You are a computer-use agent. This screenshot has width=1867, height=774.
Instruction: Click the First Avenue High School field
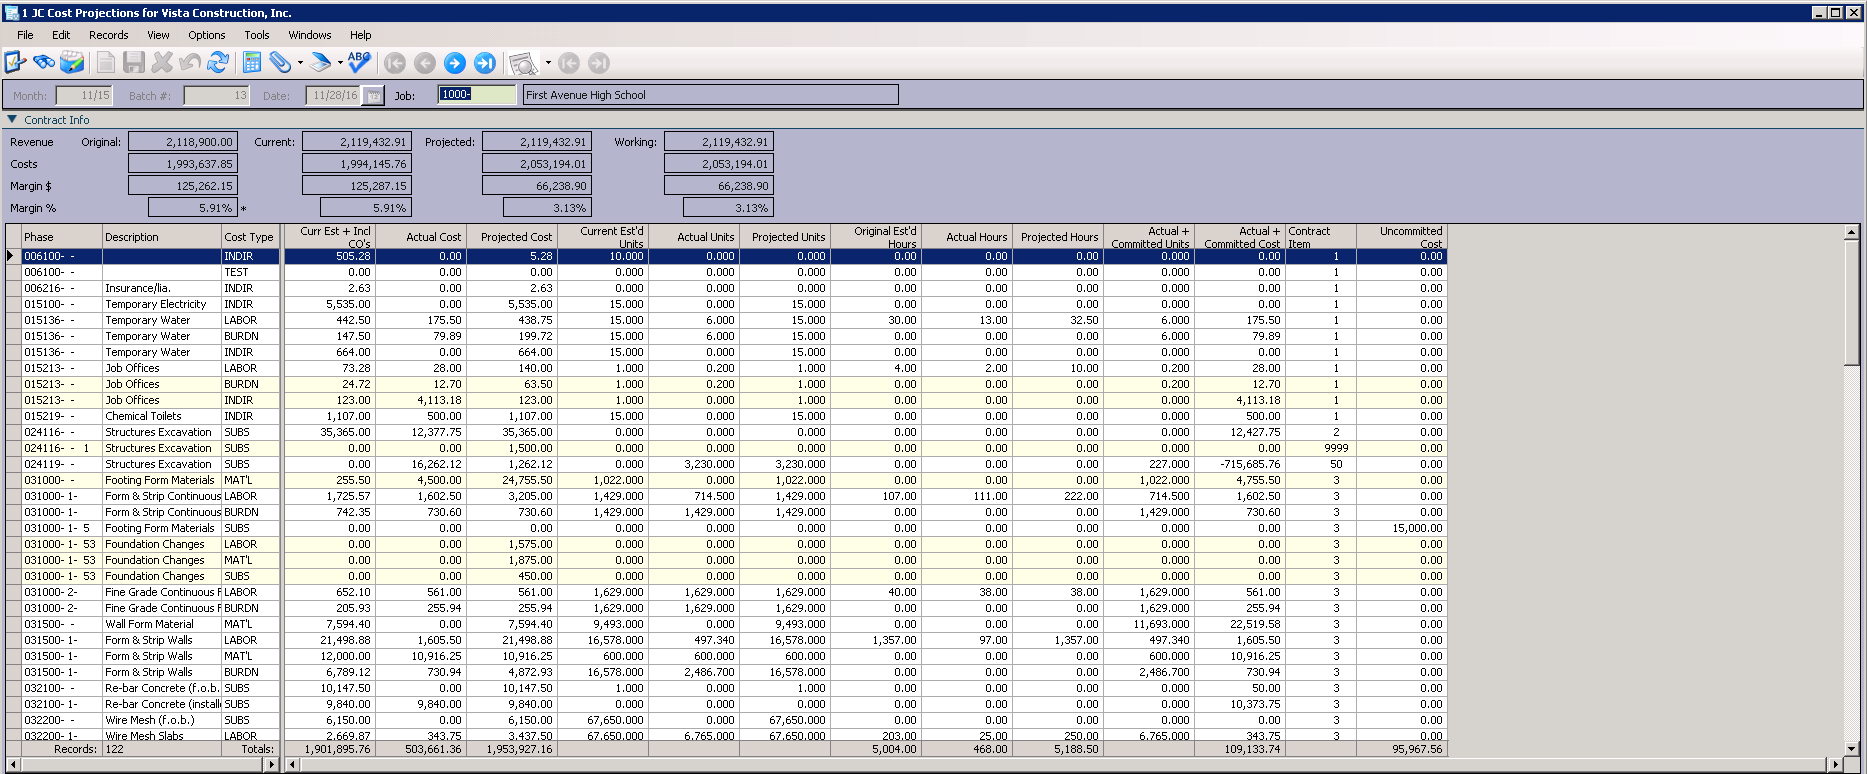point(711,94)
